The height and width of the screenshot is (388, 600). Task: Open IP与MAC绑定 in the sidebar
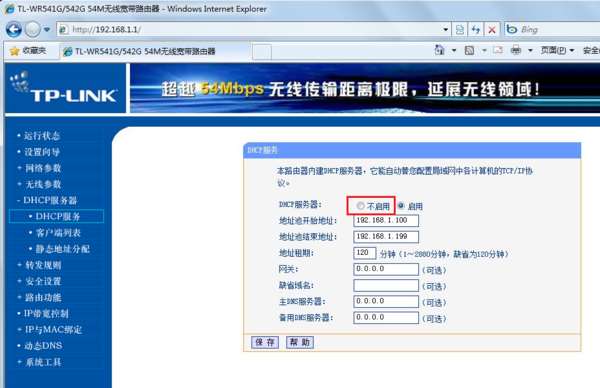[53, 329]
